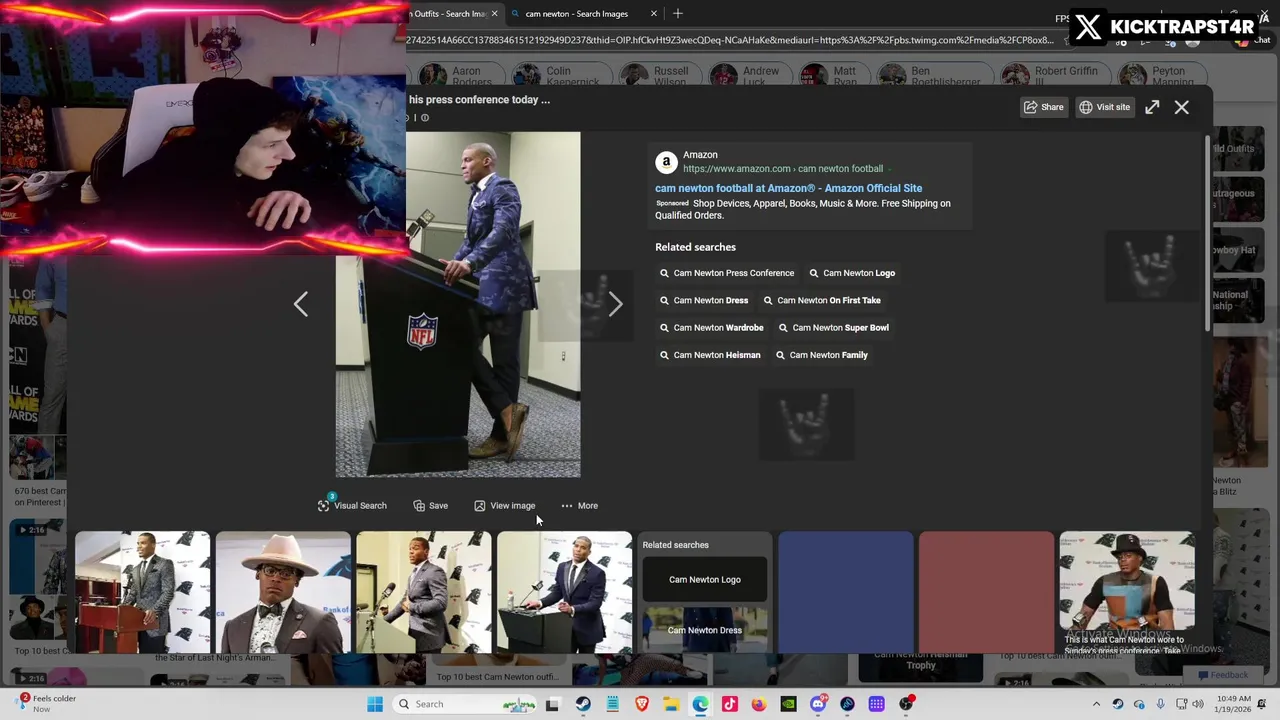Viewport: 1280px width, 720px height.
Task: Open the NVIDIA app from the taskbar
Action: point(788,704)
